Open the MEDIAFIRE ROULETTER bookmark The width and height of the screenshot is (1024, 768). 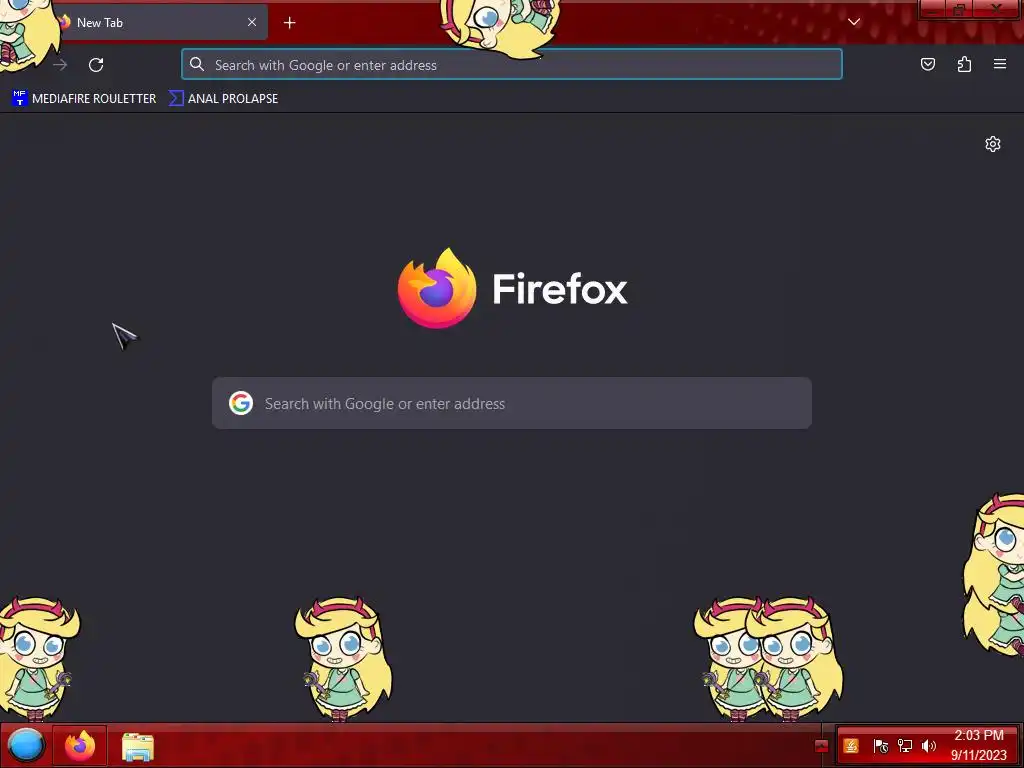click(x=84, y=99)
